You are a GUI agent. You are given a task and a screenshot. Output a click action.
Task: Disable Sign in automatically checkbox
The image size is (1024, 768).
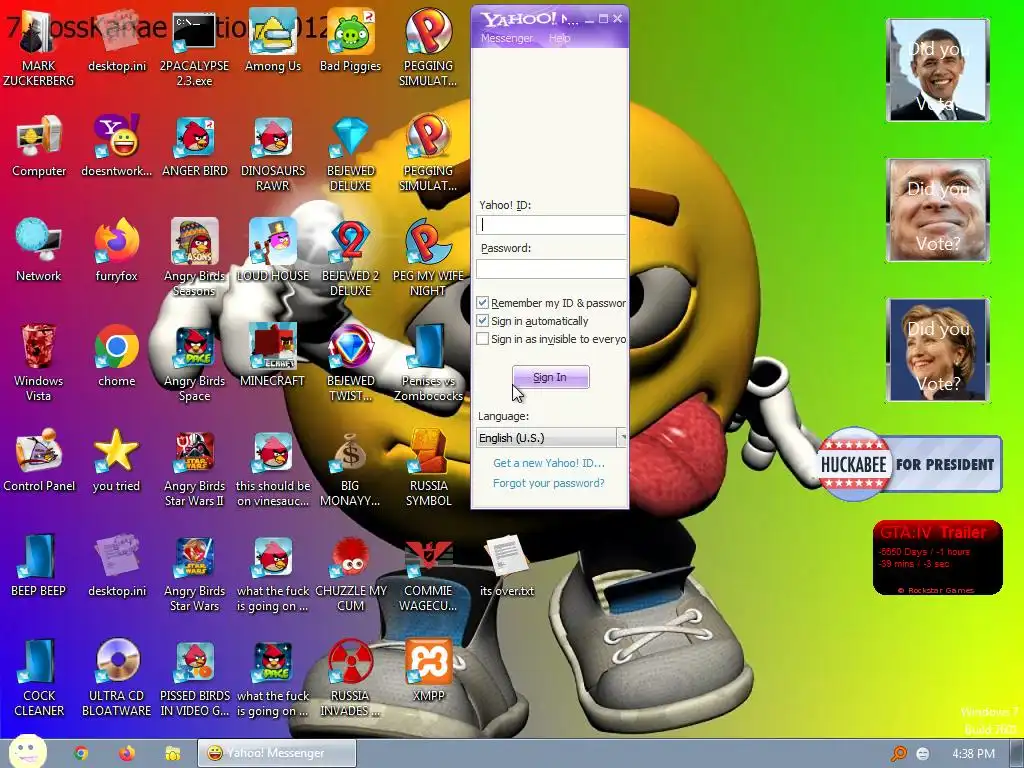click(483, 321)
